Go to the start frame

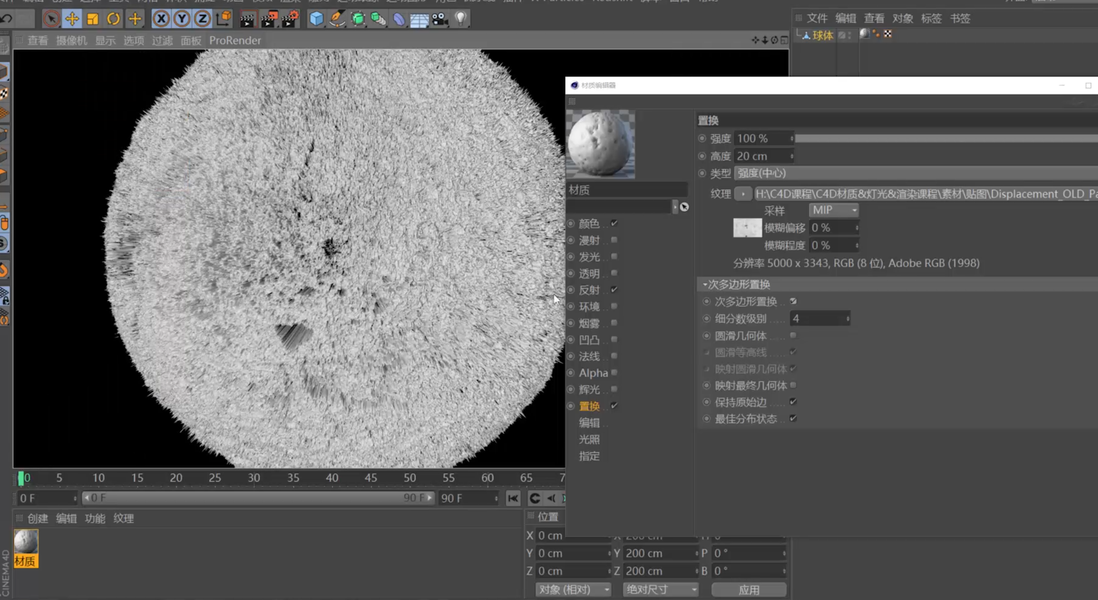pyautogui.click(x=513, y=498)
